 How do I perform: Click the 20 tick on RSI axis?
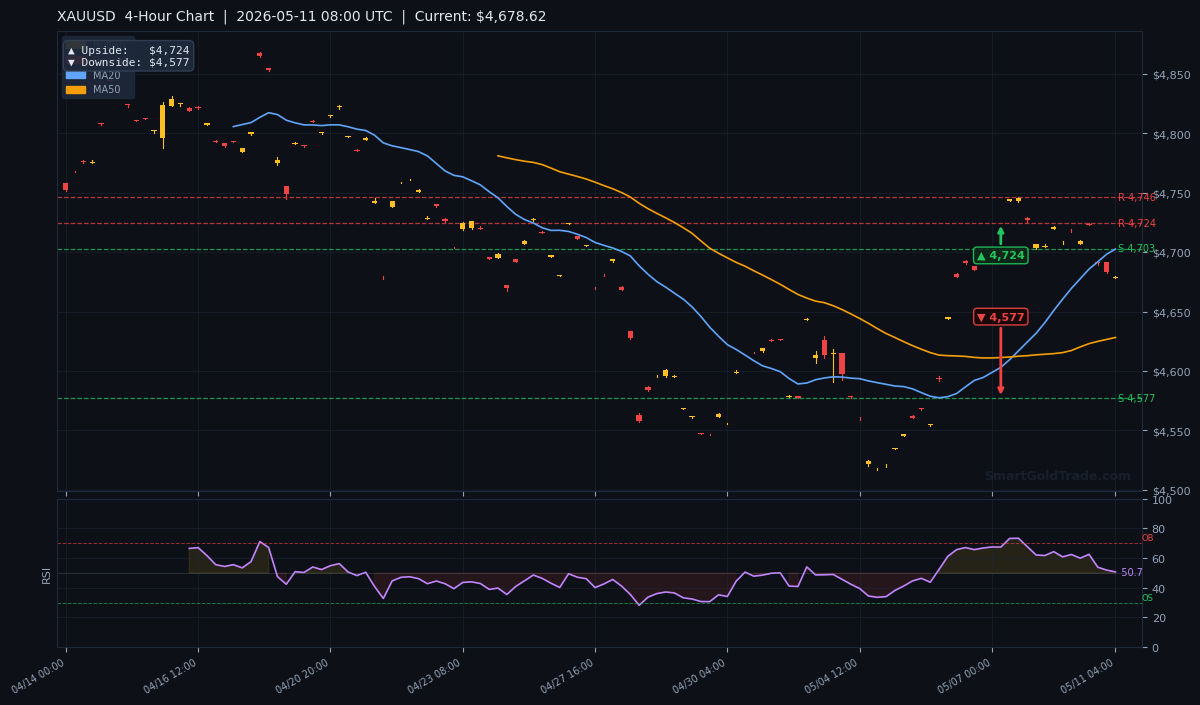point(1159,618)
